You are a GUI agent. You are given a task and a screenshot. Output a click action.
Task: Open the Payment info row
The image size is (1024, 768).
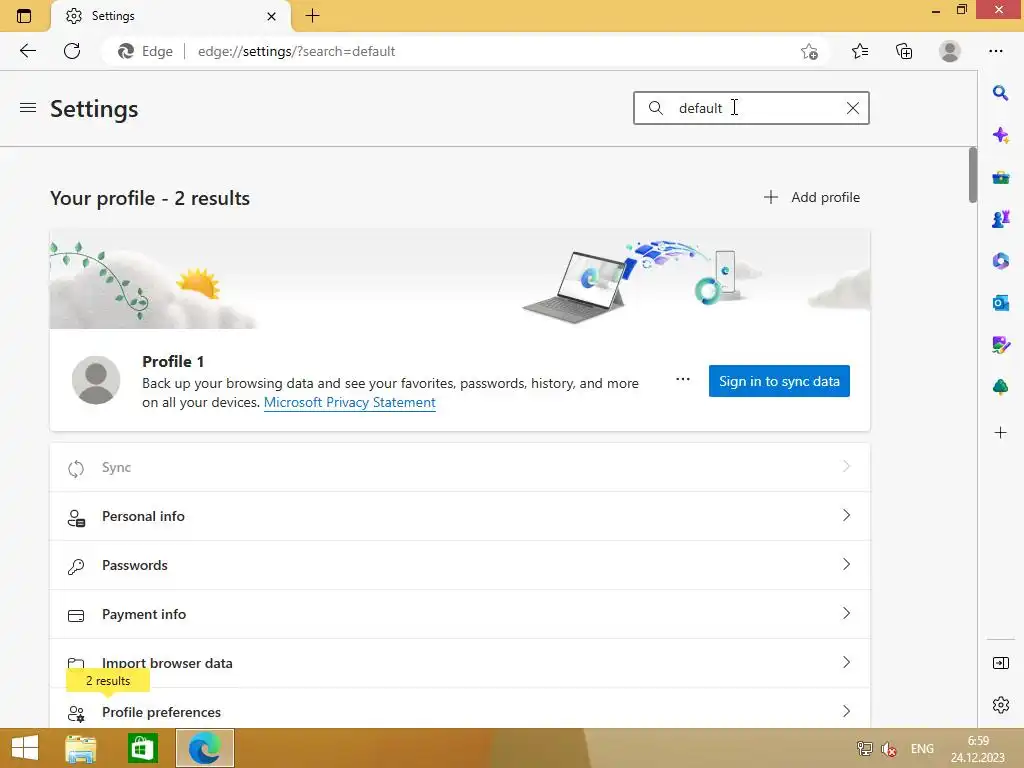(460, 614)
